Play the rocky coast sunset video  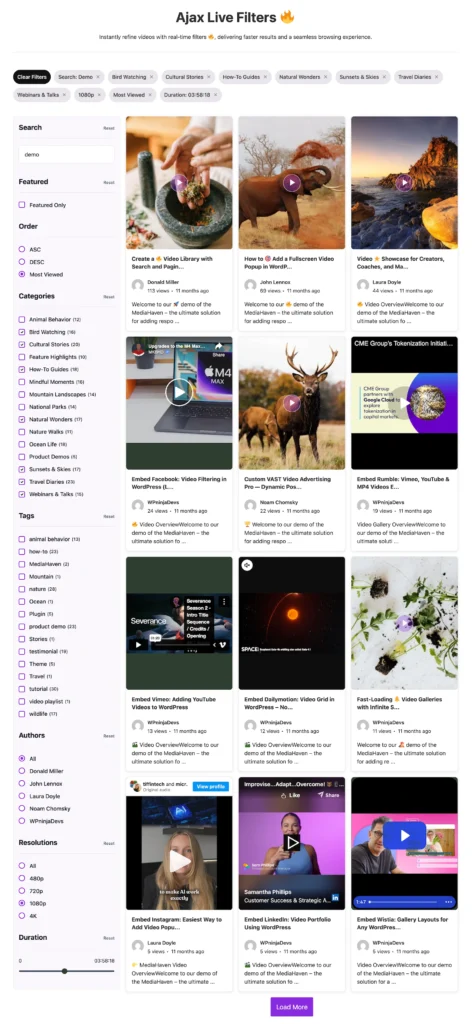click(404, 183)
